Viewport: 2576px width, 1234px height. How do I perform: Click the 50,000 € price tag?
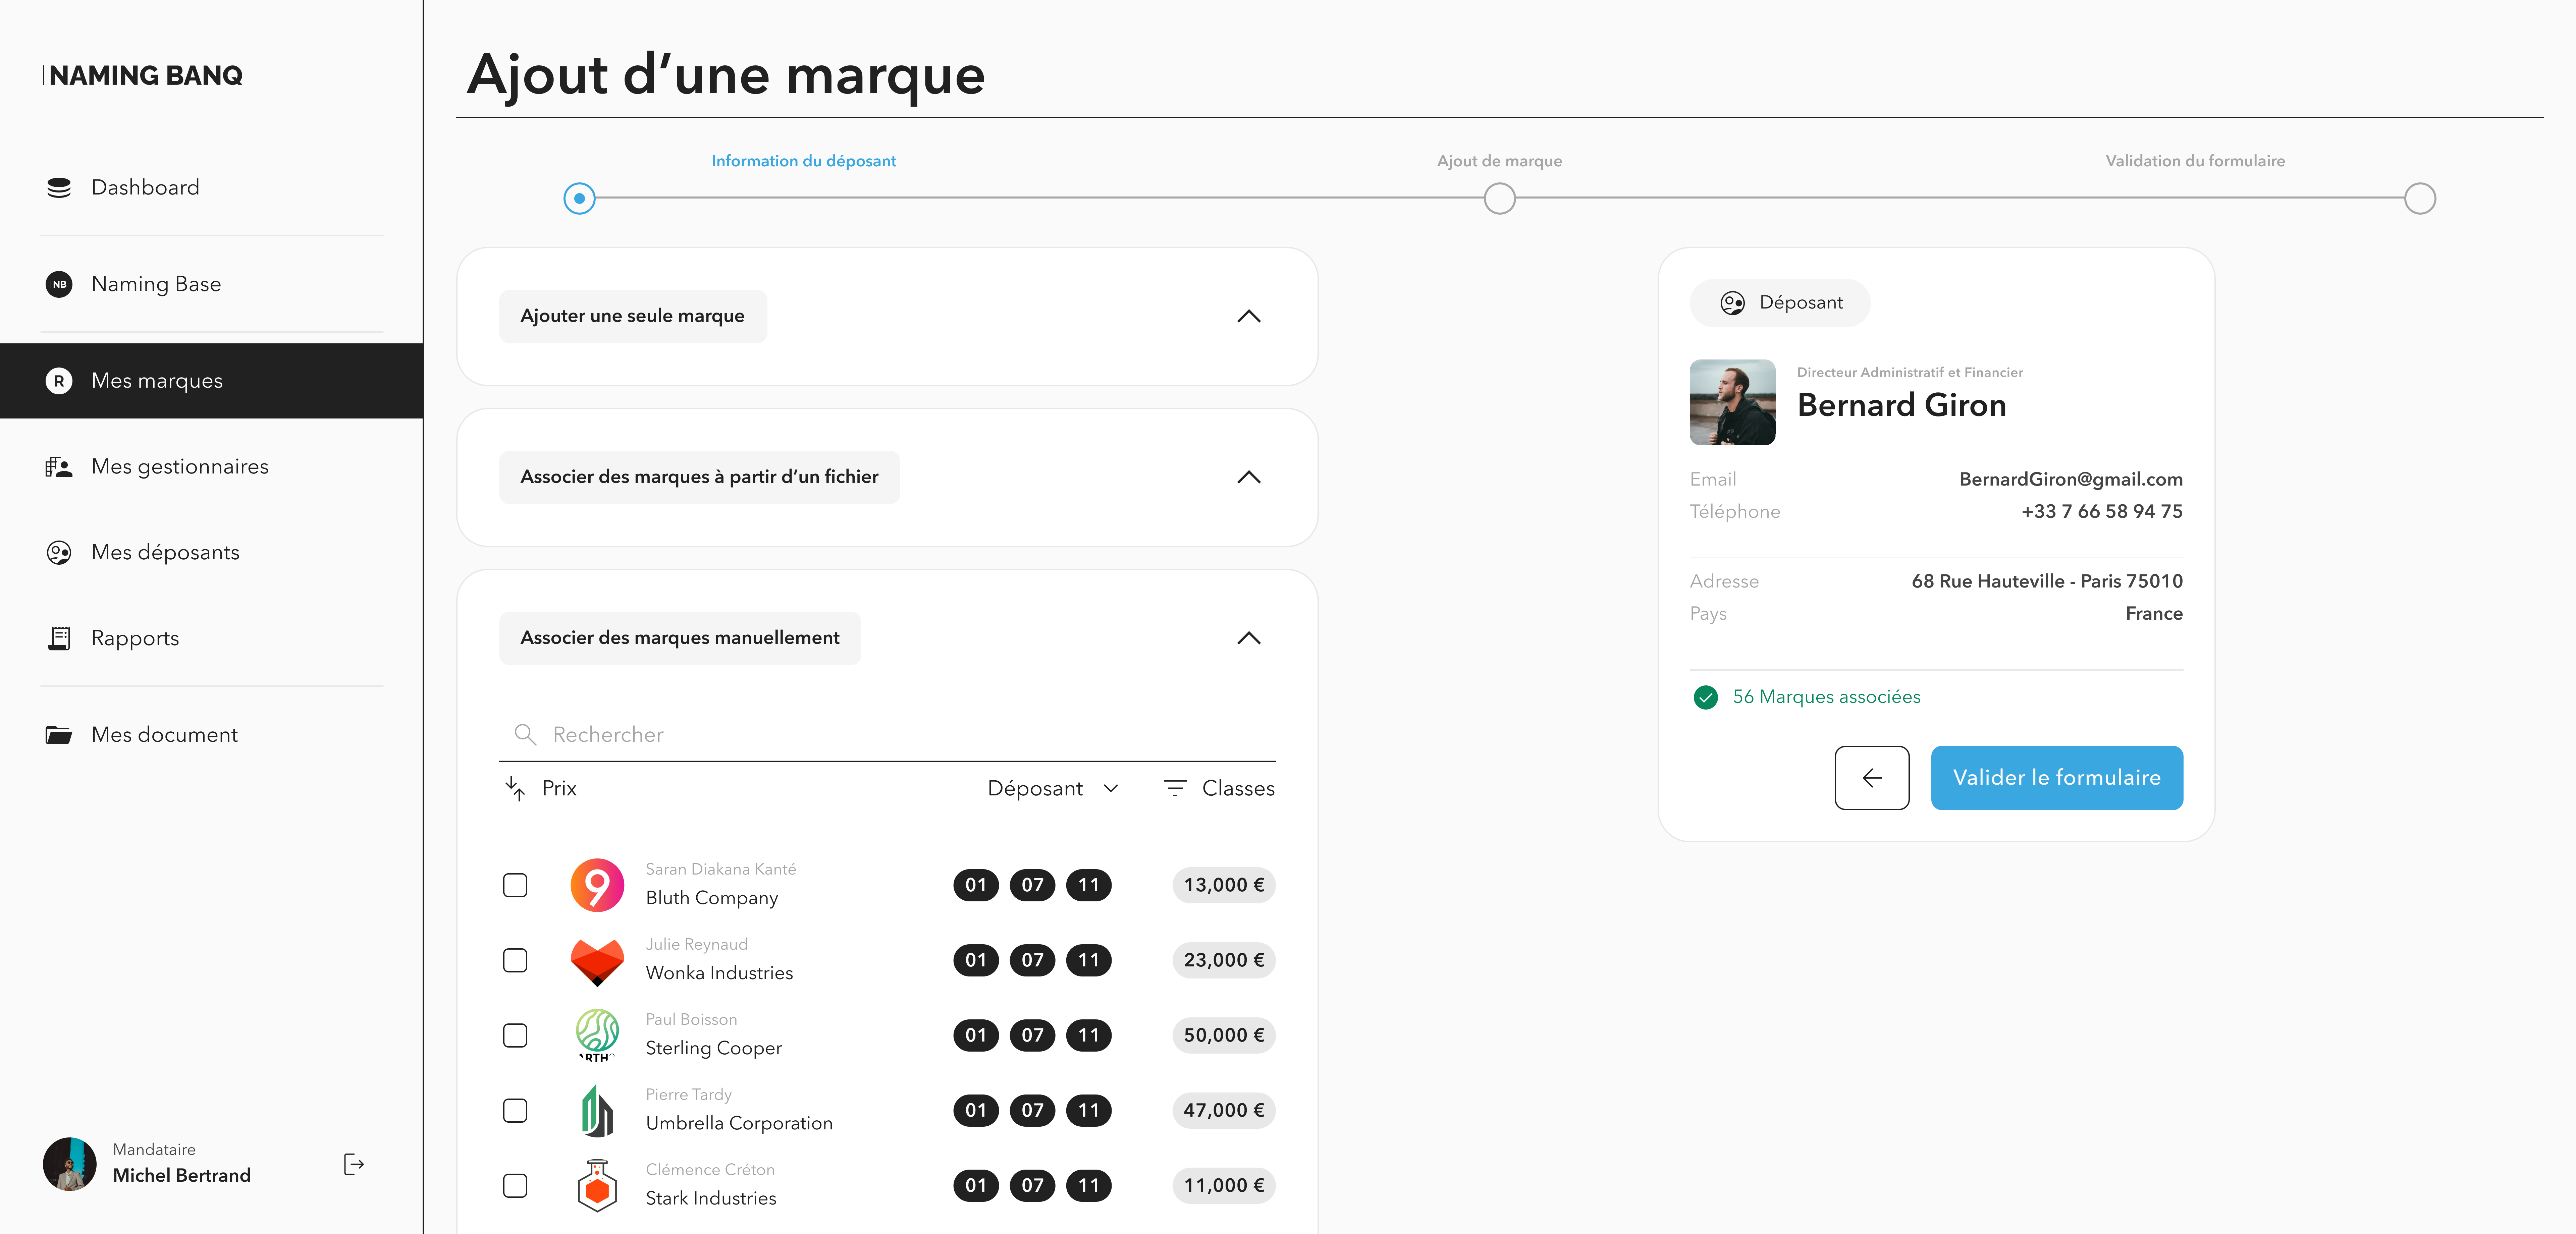(x=1224, y=1035)
